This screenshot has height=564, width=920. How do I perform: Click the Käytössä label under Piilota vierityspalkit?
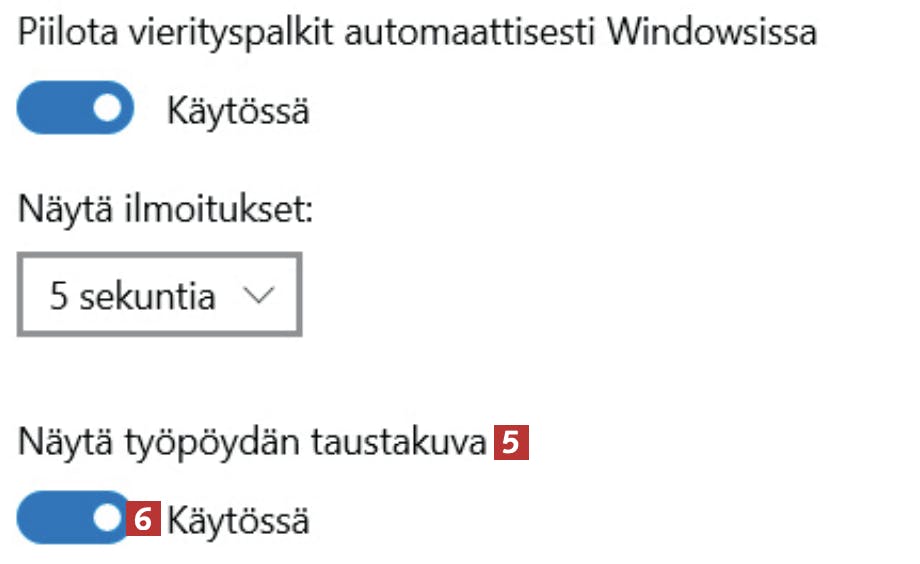(238, 110)
